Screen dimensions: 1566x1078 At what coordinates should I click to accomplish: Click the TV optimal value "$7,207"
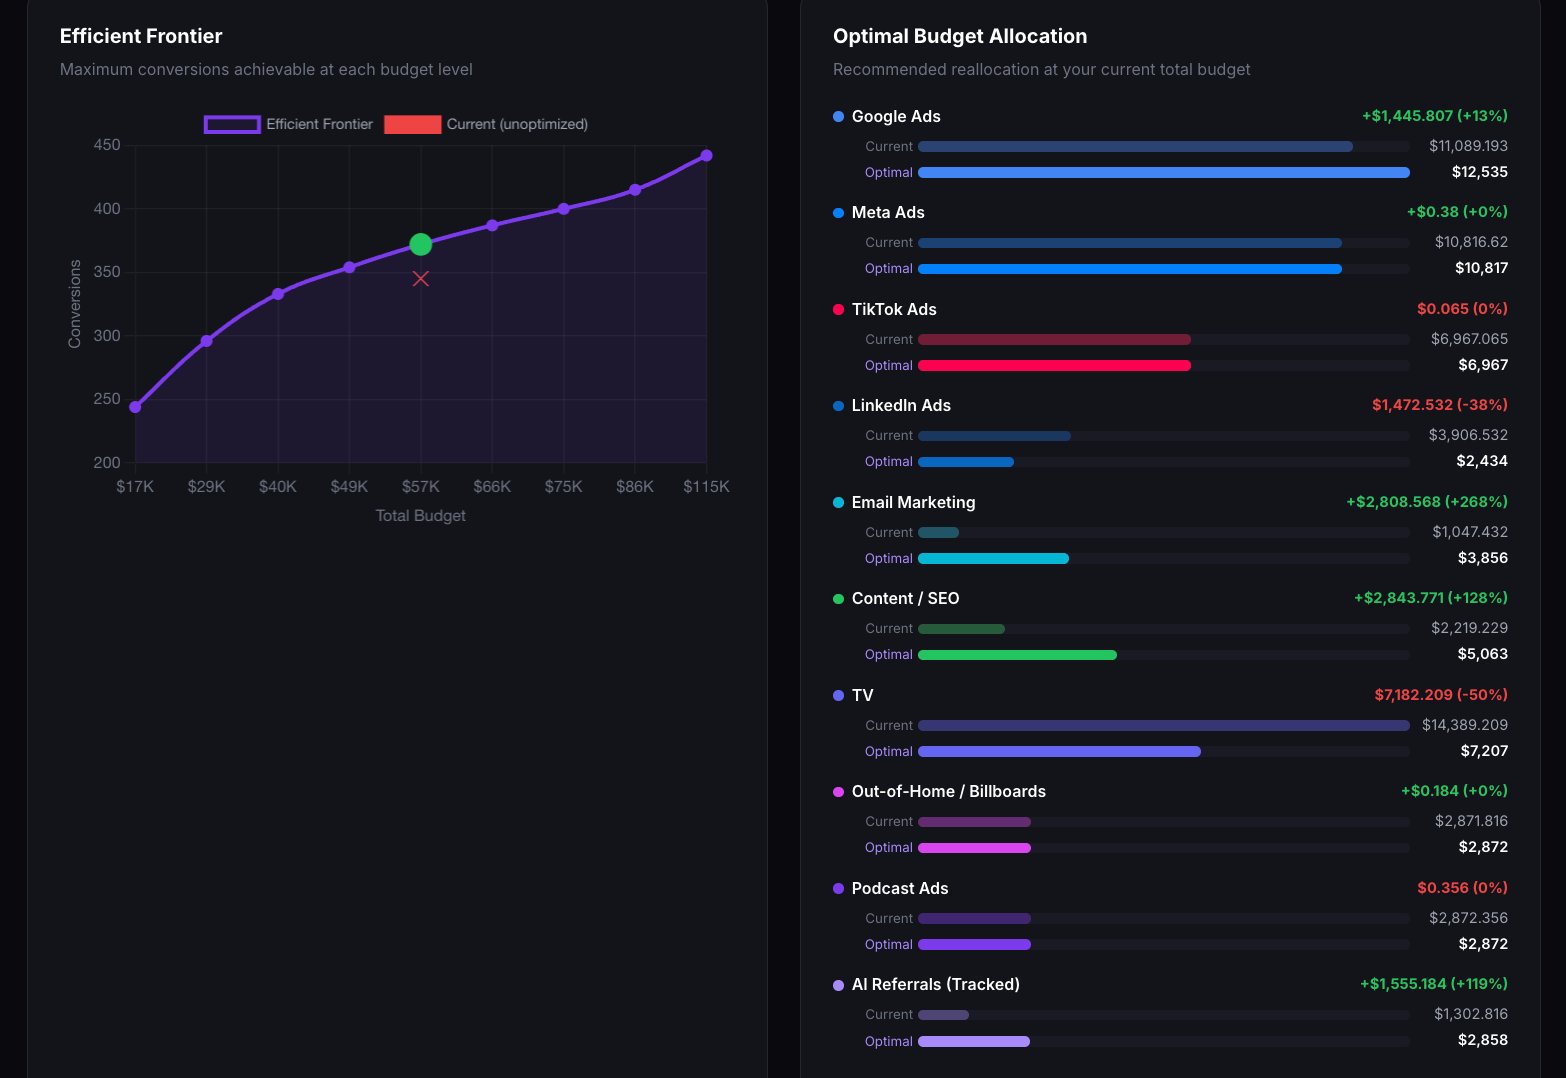(1484, 751)
